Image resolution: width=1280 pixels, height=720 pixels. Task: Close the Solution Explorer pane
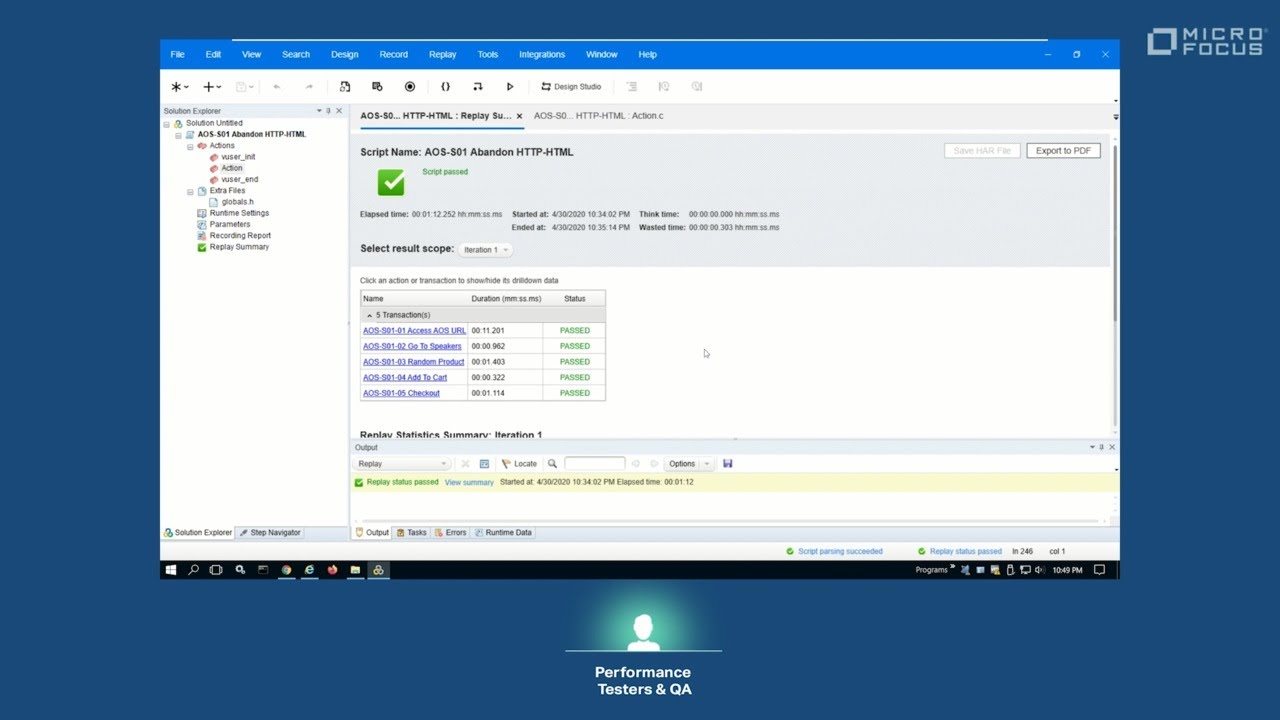[339, 111]
